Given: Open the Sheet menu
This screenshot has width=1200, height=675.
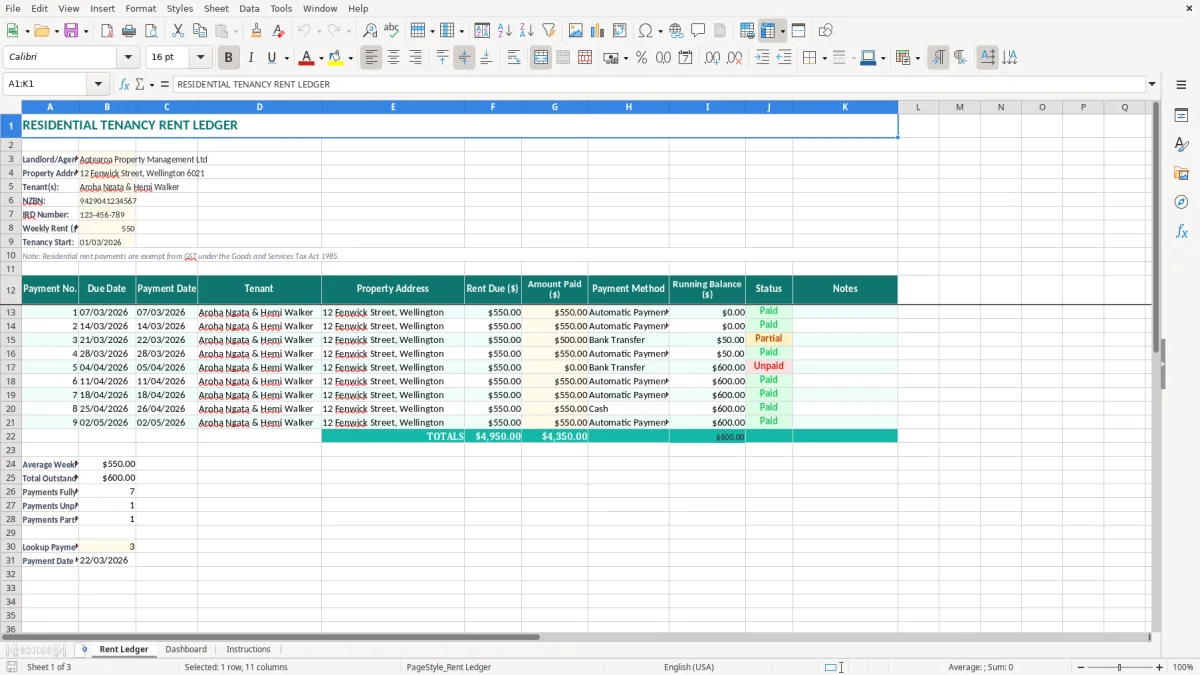Looking at the screenshot, I should click(x=216, y=8).
